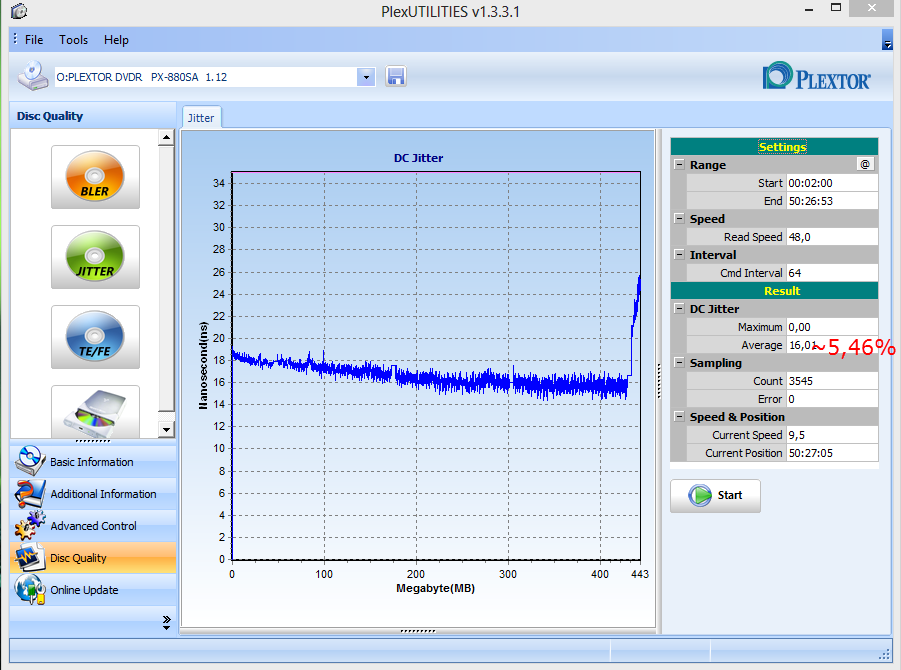Click the @ button in Range row
Screen dimensions: 901x670
pos(865,164)
